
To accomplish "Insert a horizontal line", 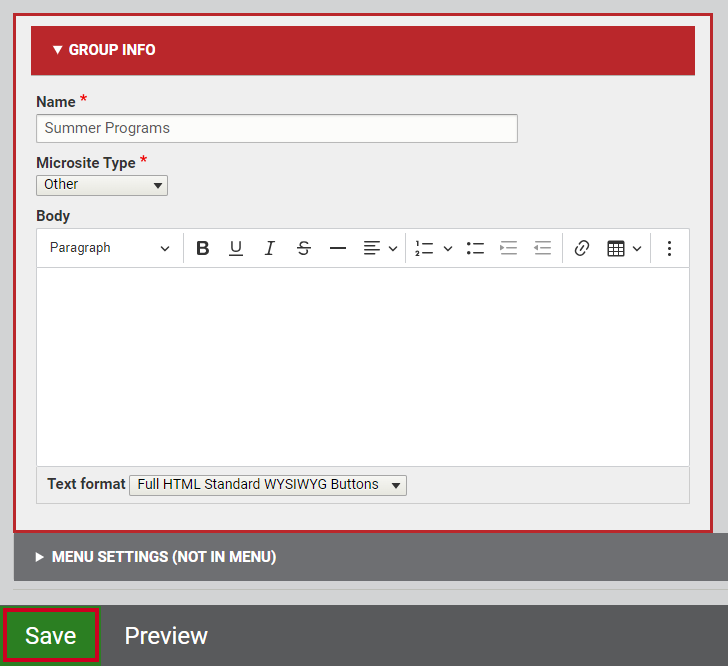I will coord(338,248).
